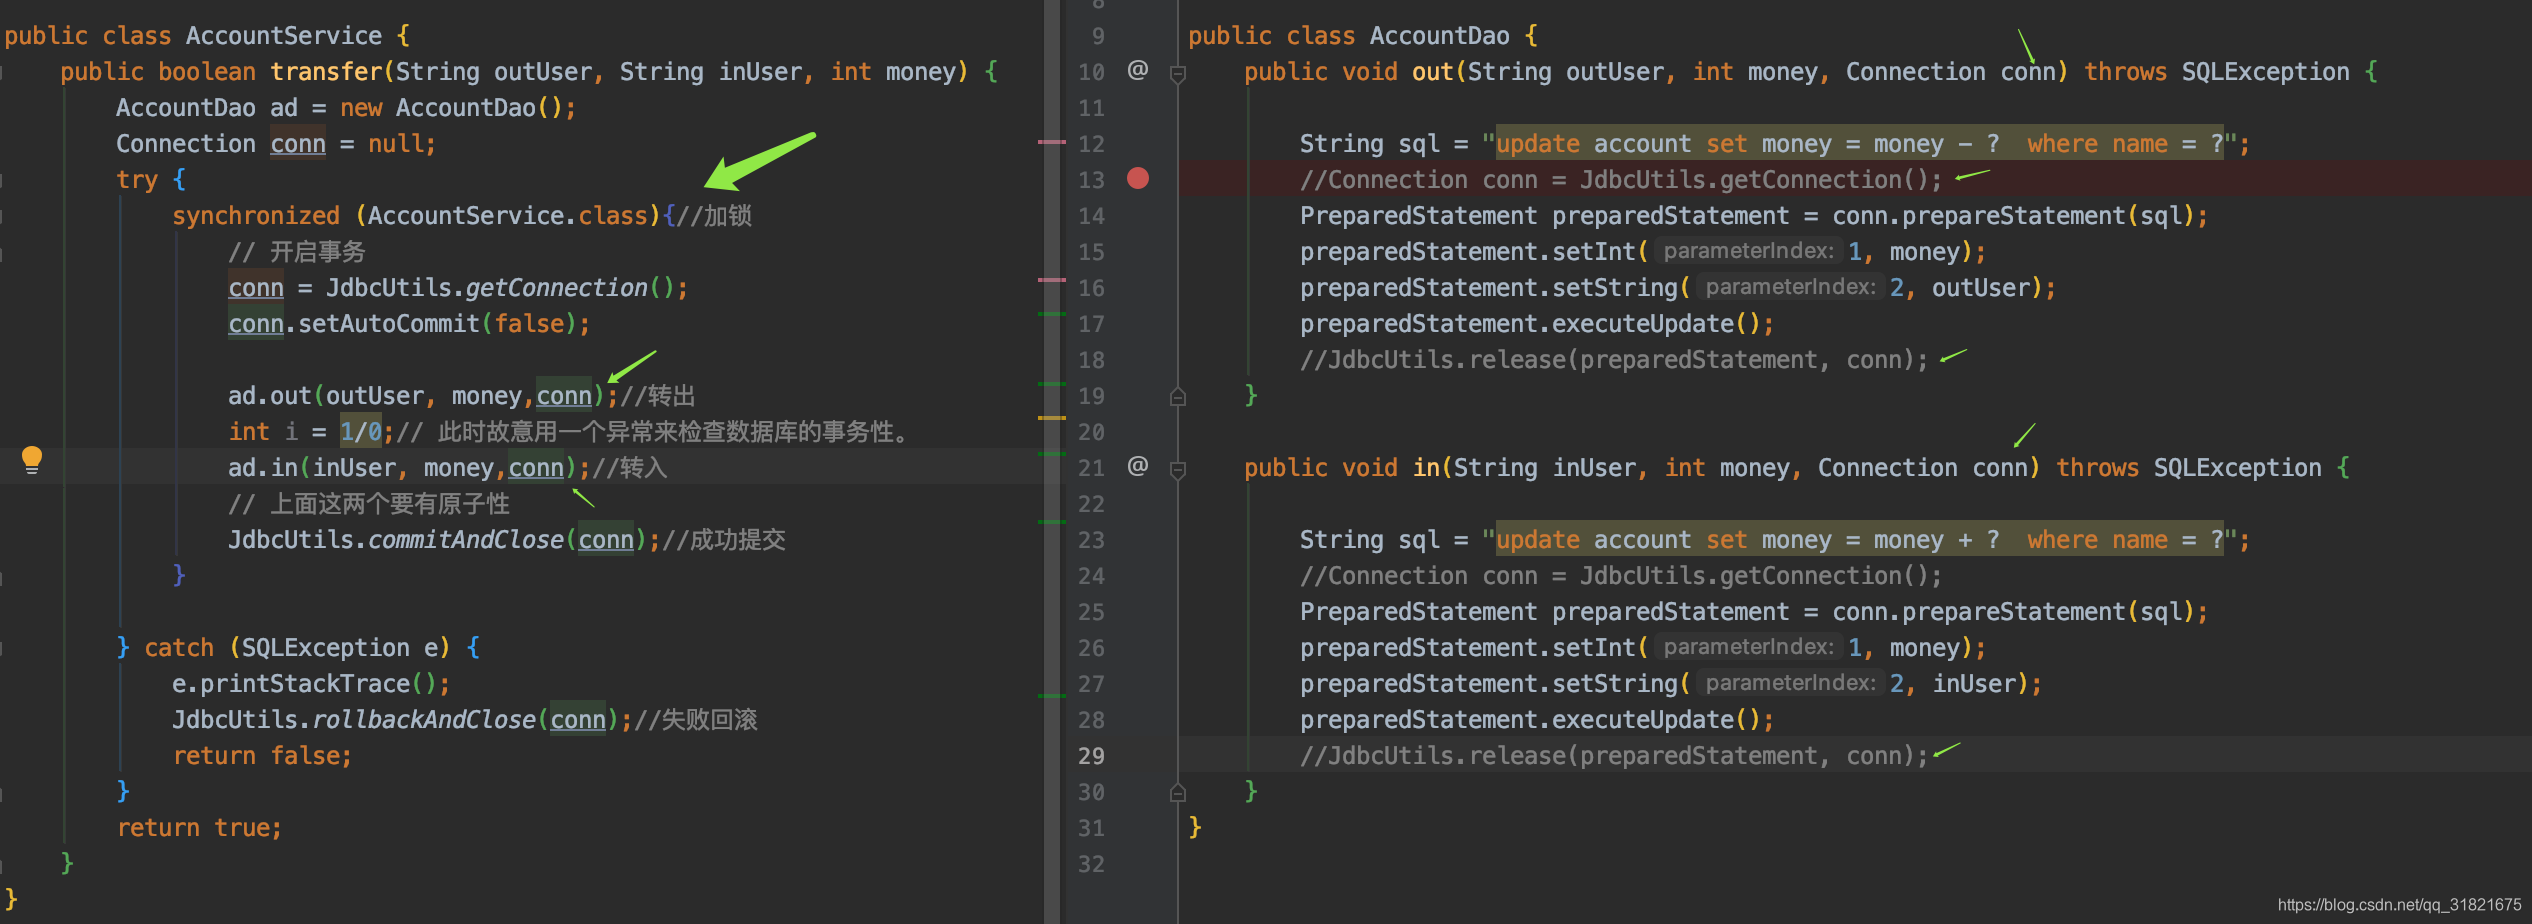Image resolution: width=2532 pixels, height=924 pixels.
Task: Click the highlighted 1/0 expression
Action: coord(360,432)
